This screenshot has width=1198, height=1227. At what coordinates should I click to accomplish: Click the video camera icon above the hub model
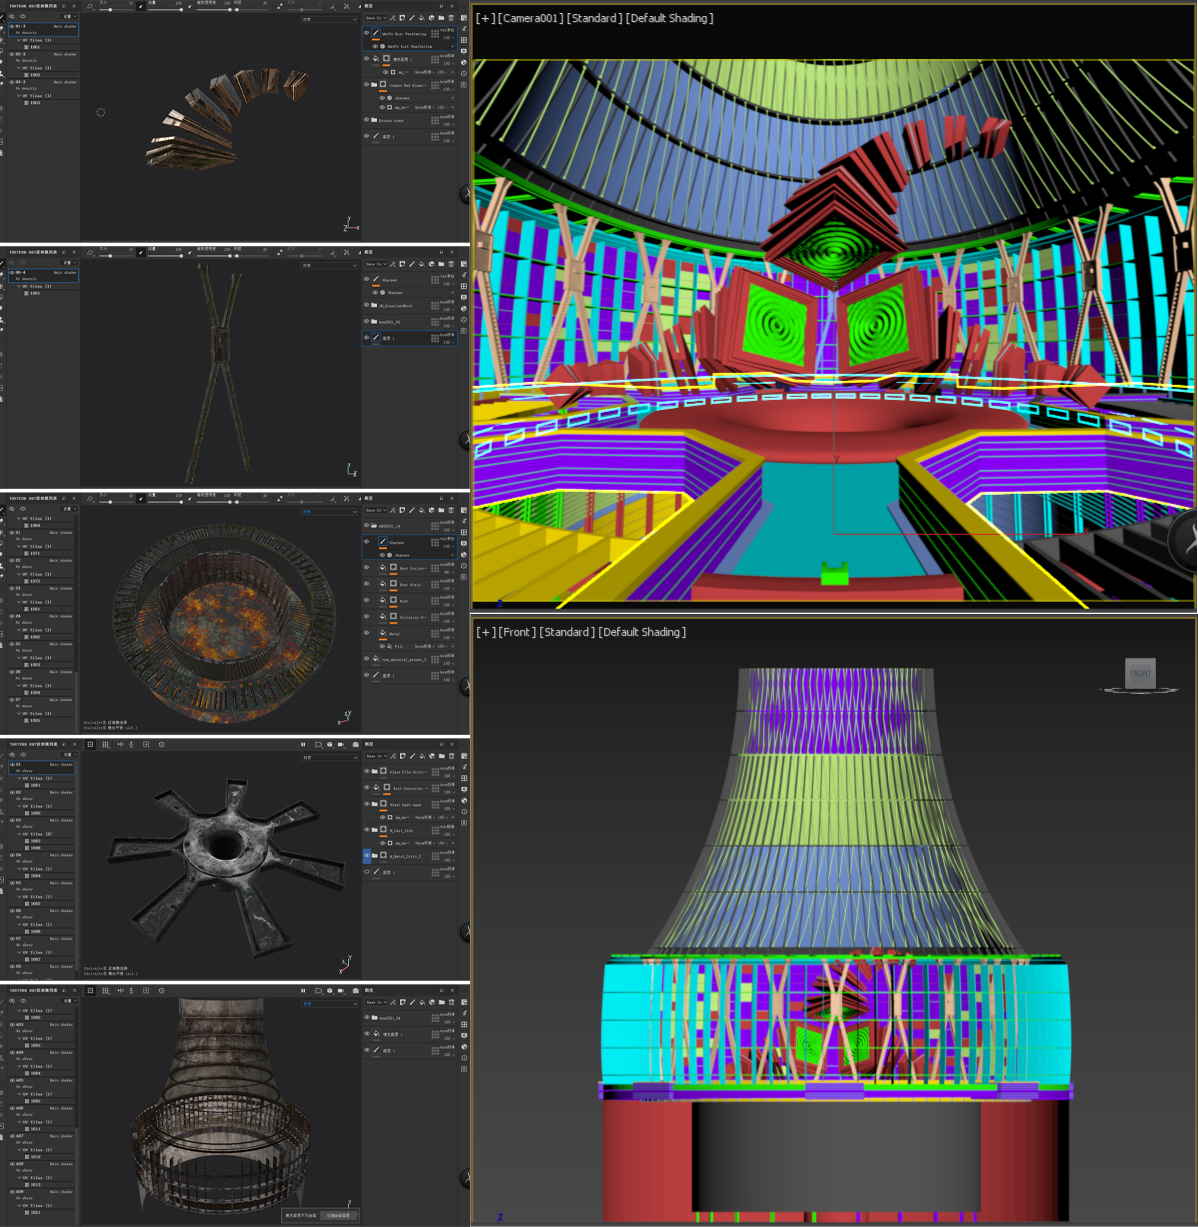click(x=341, y=744)
